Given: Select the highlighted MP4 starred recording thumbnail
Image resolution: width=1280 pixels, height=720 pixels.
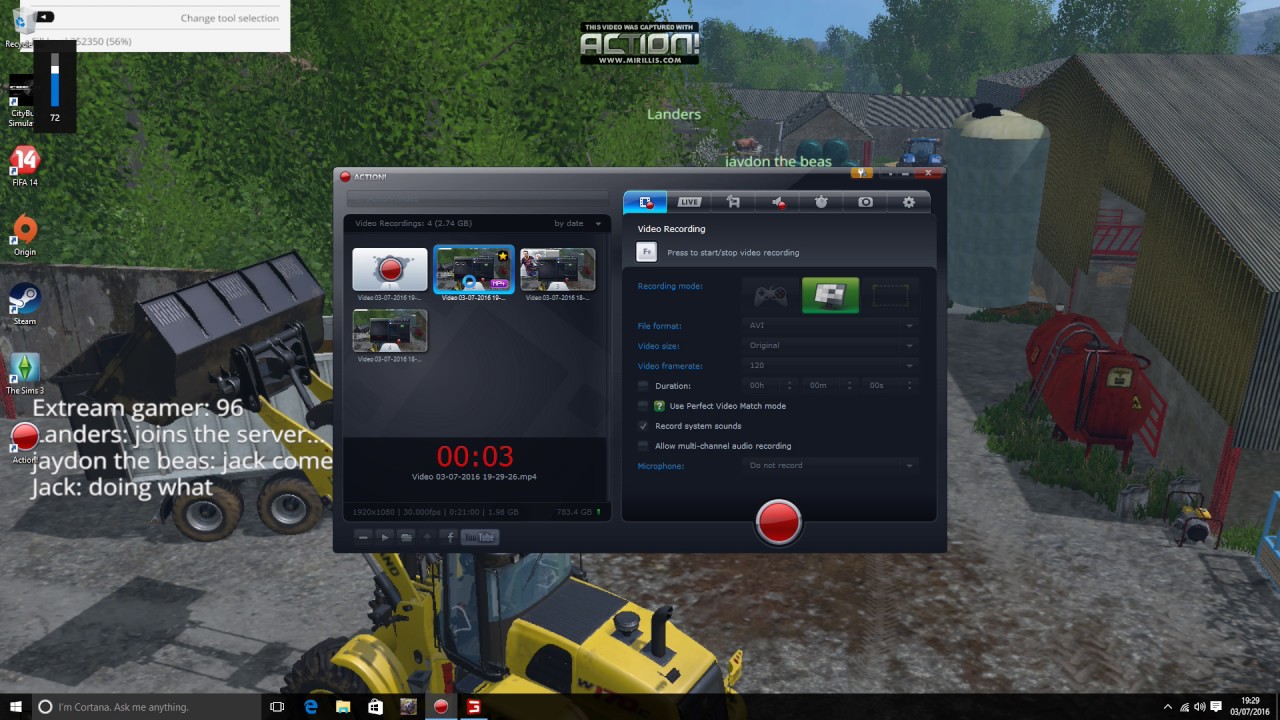Looking at the screenshot, I should [x=474, y=270].
